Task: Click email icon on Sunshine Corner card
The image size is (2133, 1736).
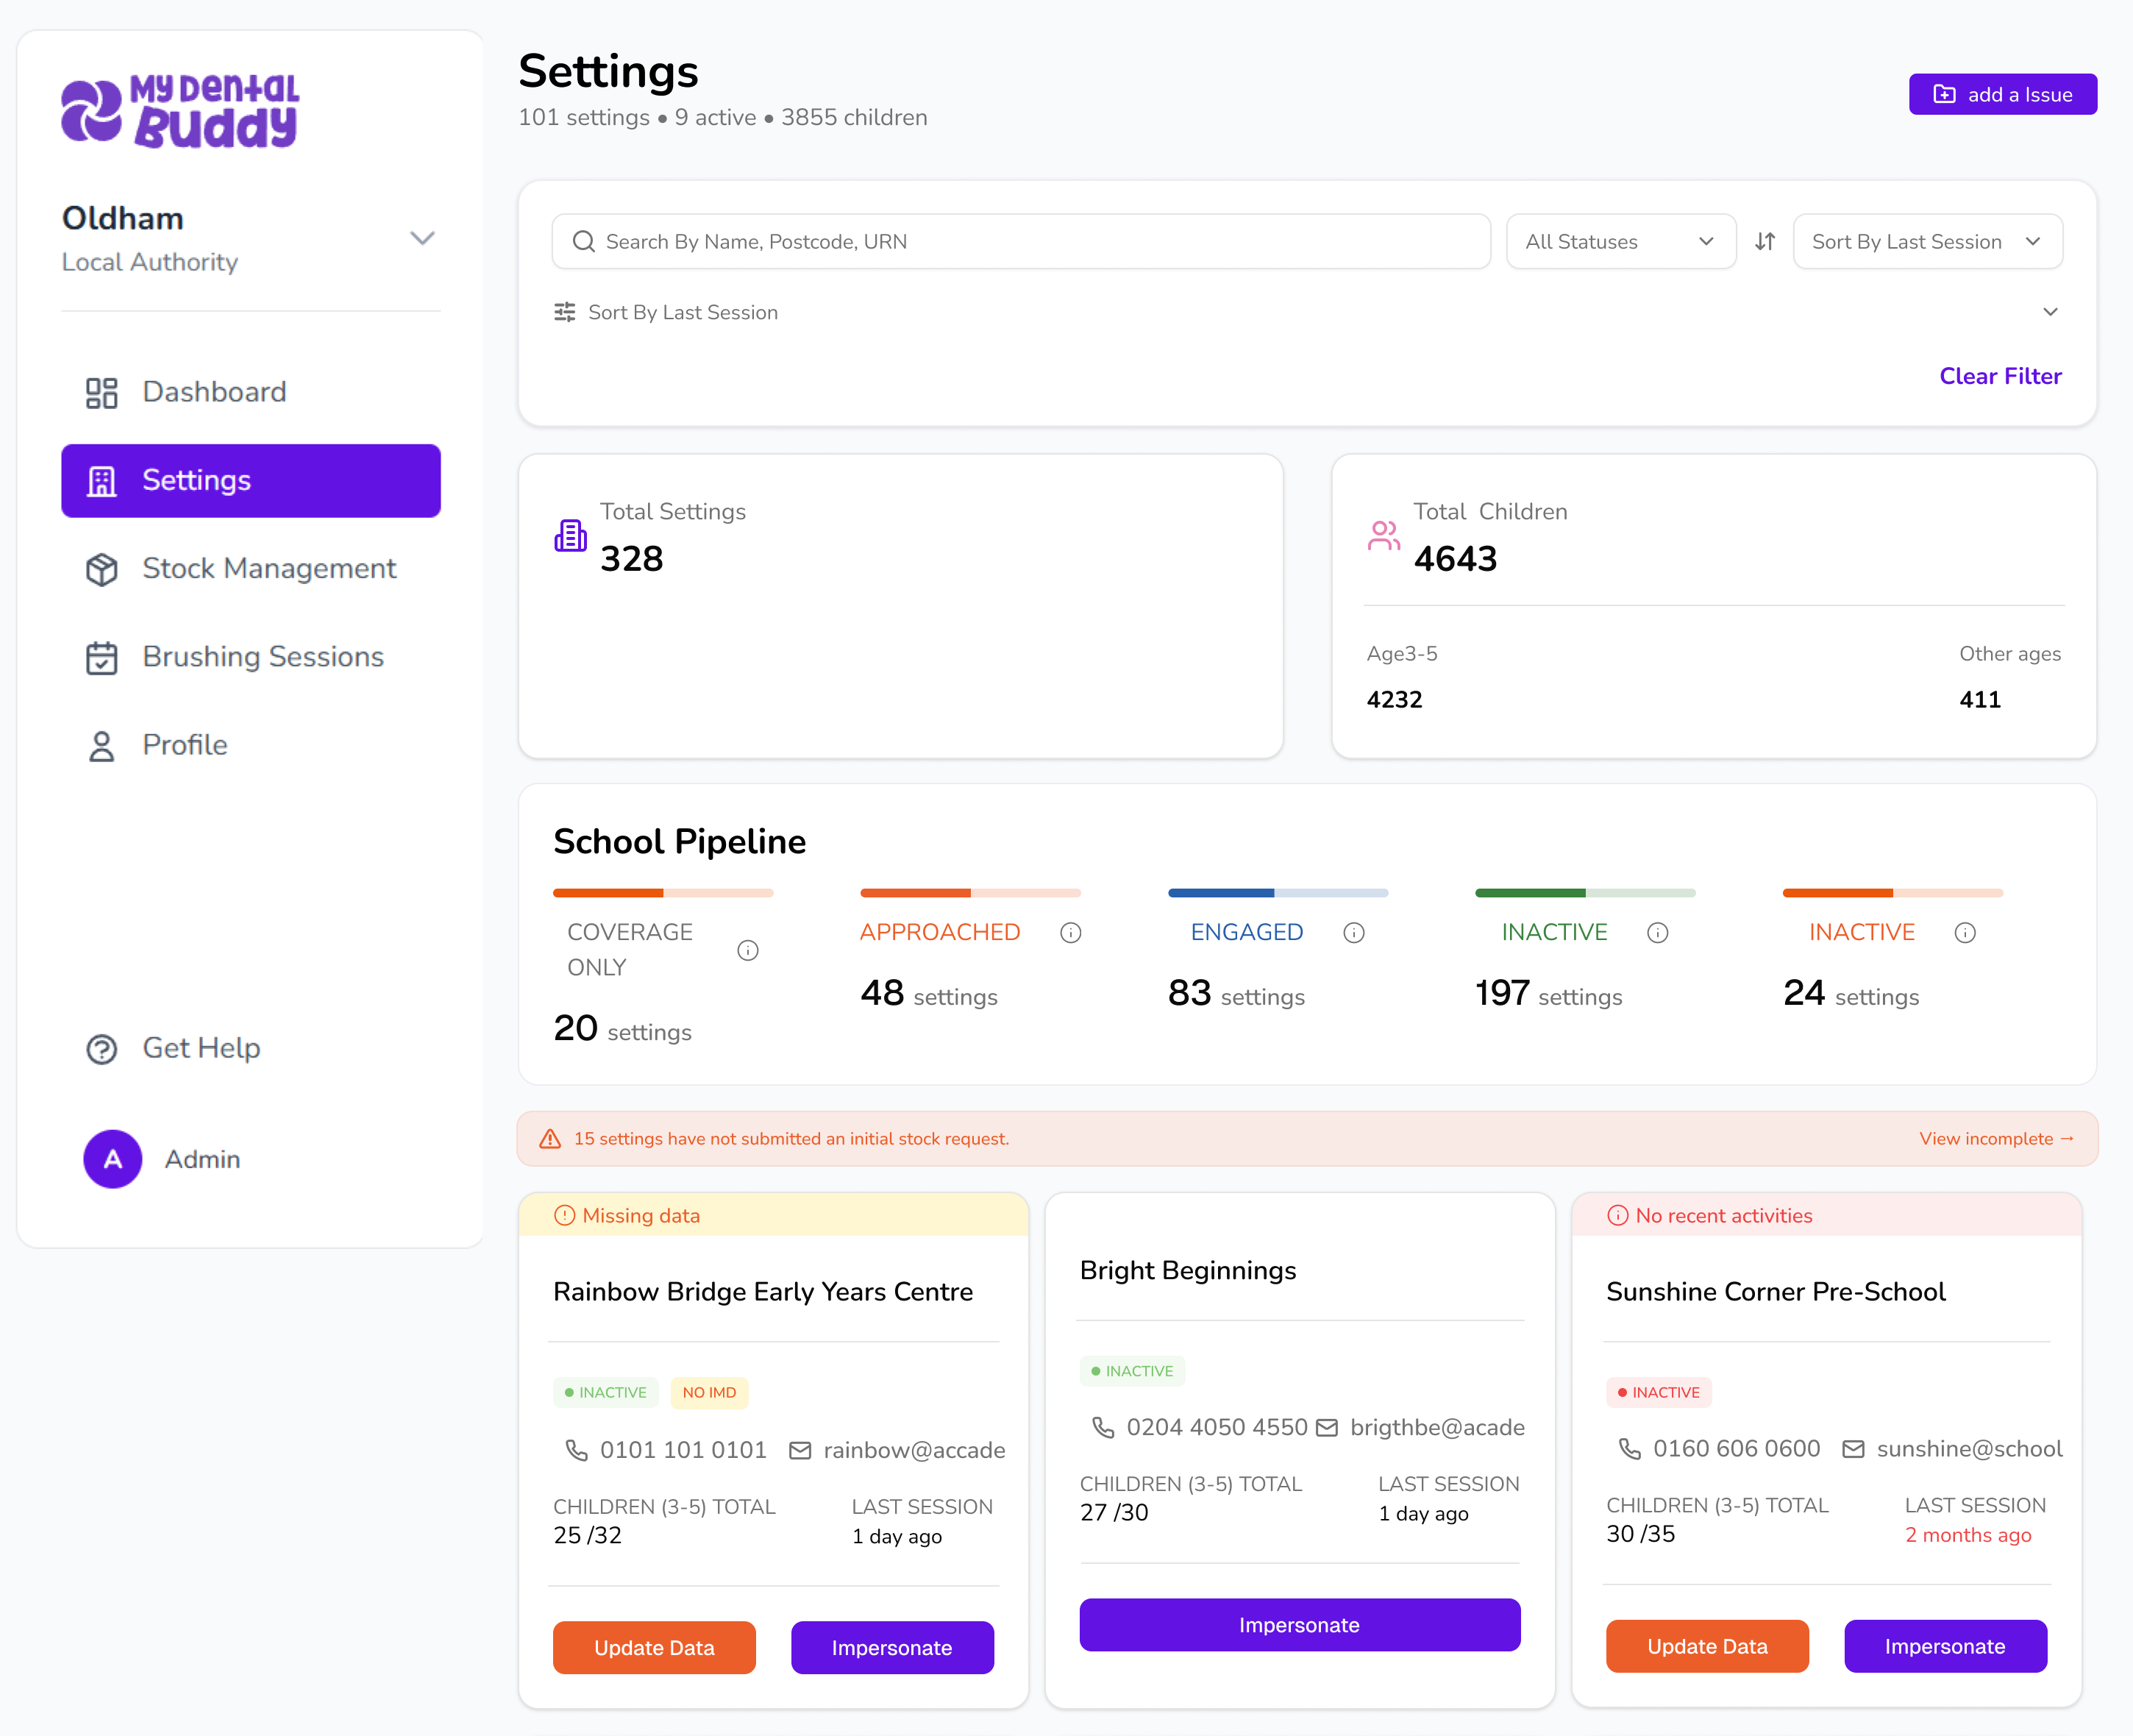Action: [x=1853, y=1449]
